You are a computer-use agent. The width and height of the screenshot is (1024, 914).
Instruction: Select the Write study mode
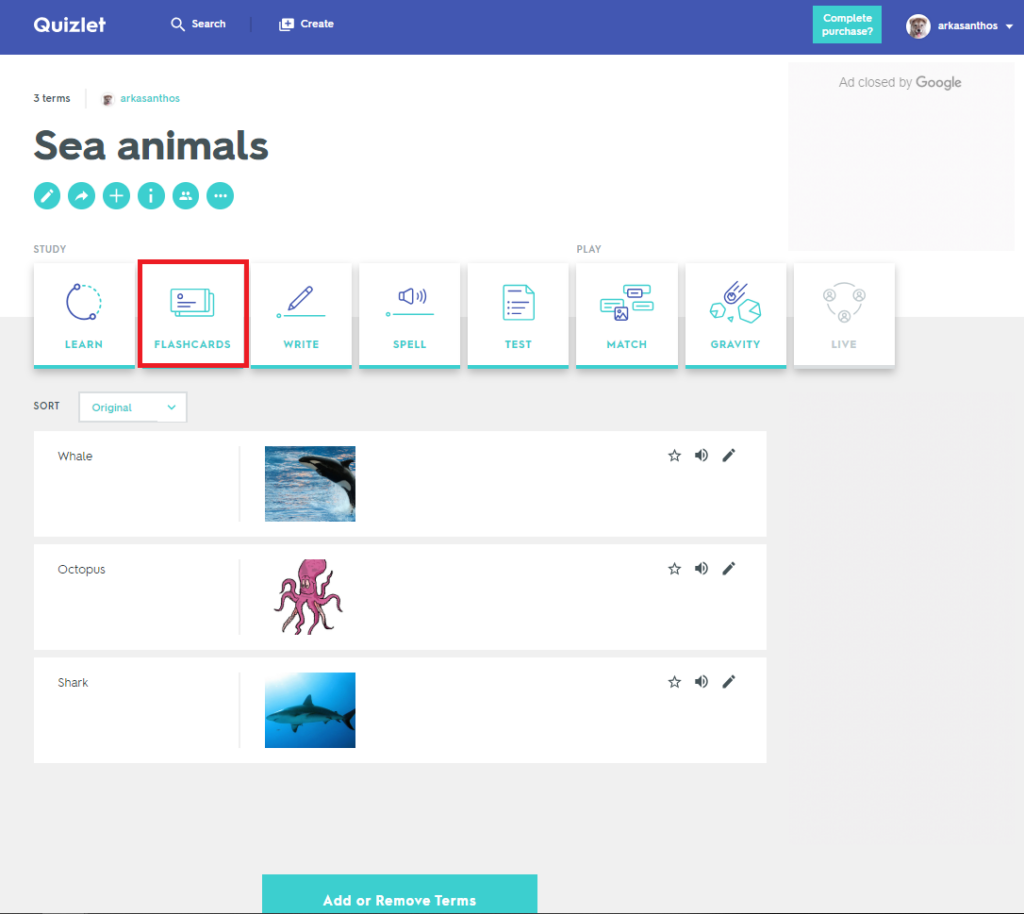tap(301, 313)
